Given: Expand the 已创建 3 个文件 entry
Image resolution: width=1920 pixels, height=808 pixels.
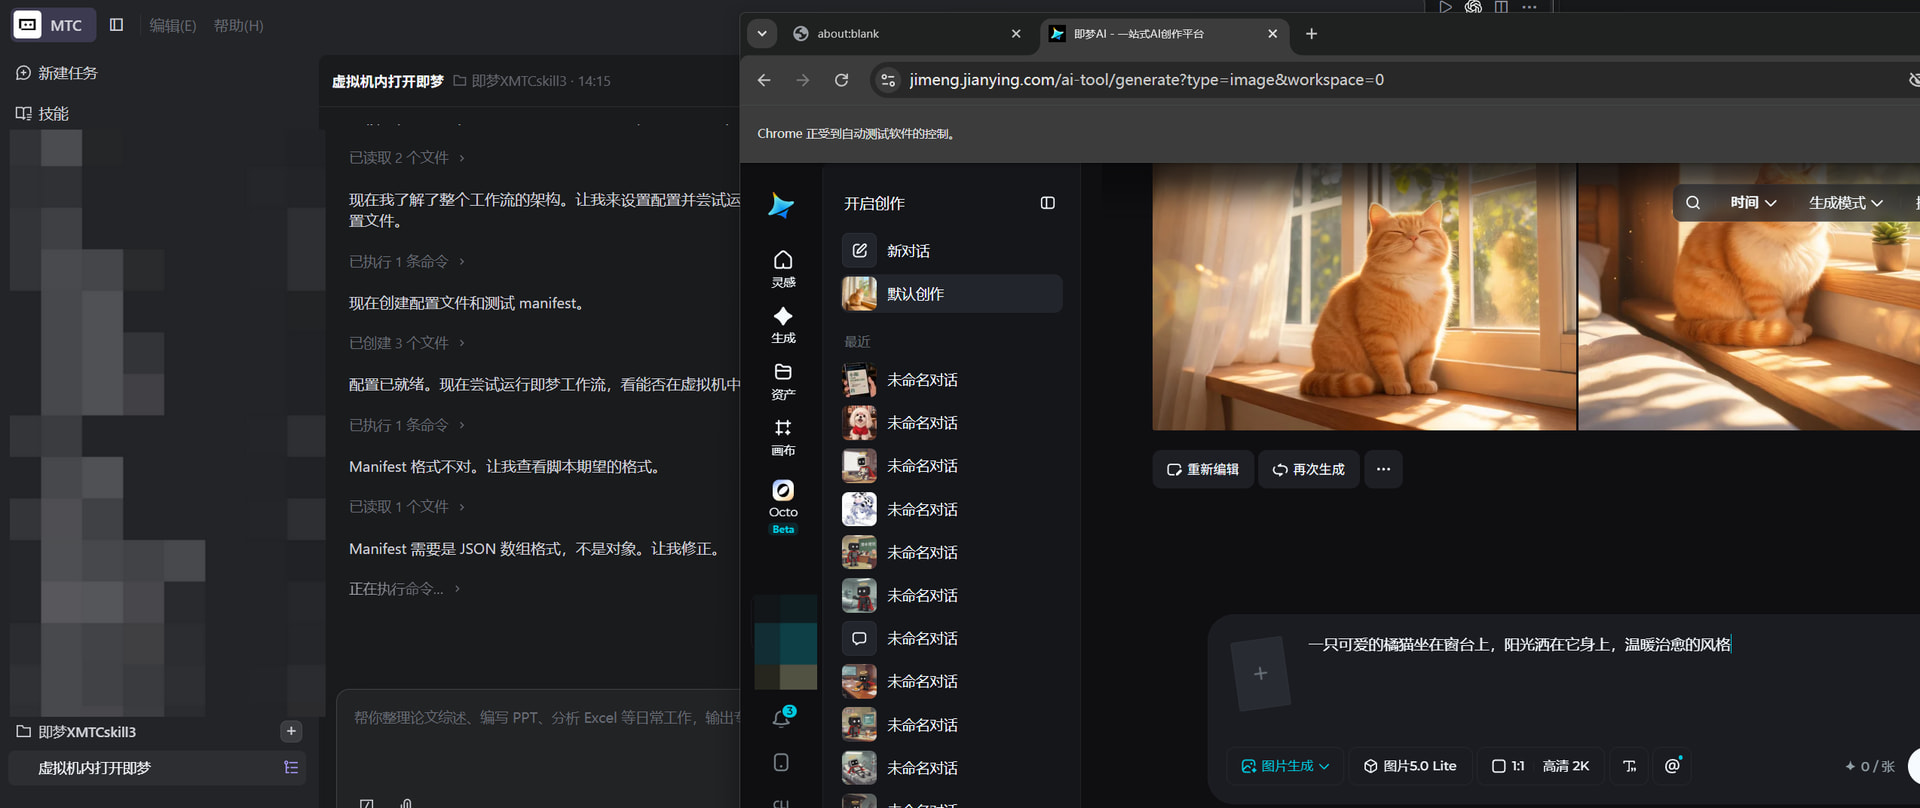Looking at the screenshot, I should (x=406, y=343).
